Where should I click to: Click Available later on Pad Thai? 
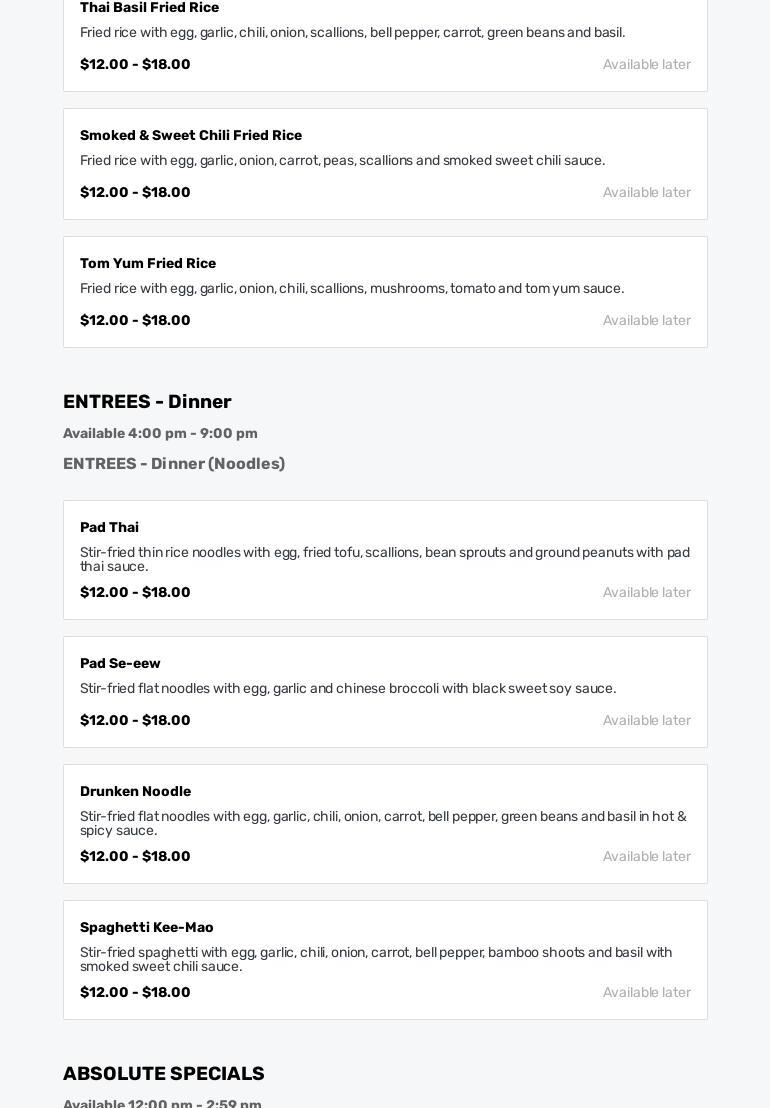point(646,592)
